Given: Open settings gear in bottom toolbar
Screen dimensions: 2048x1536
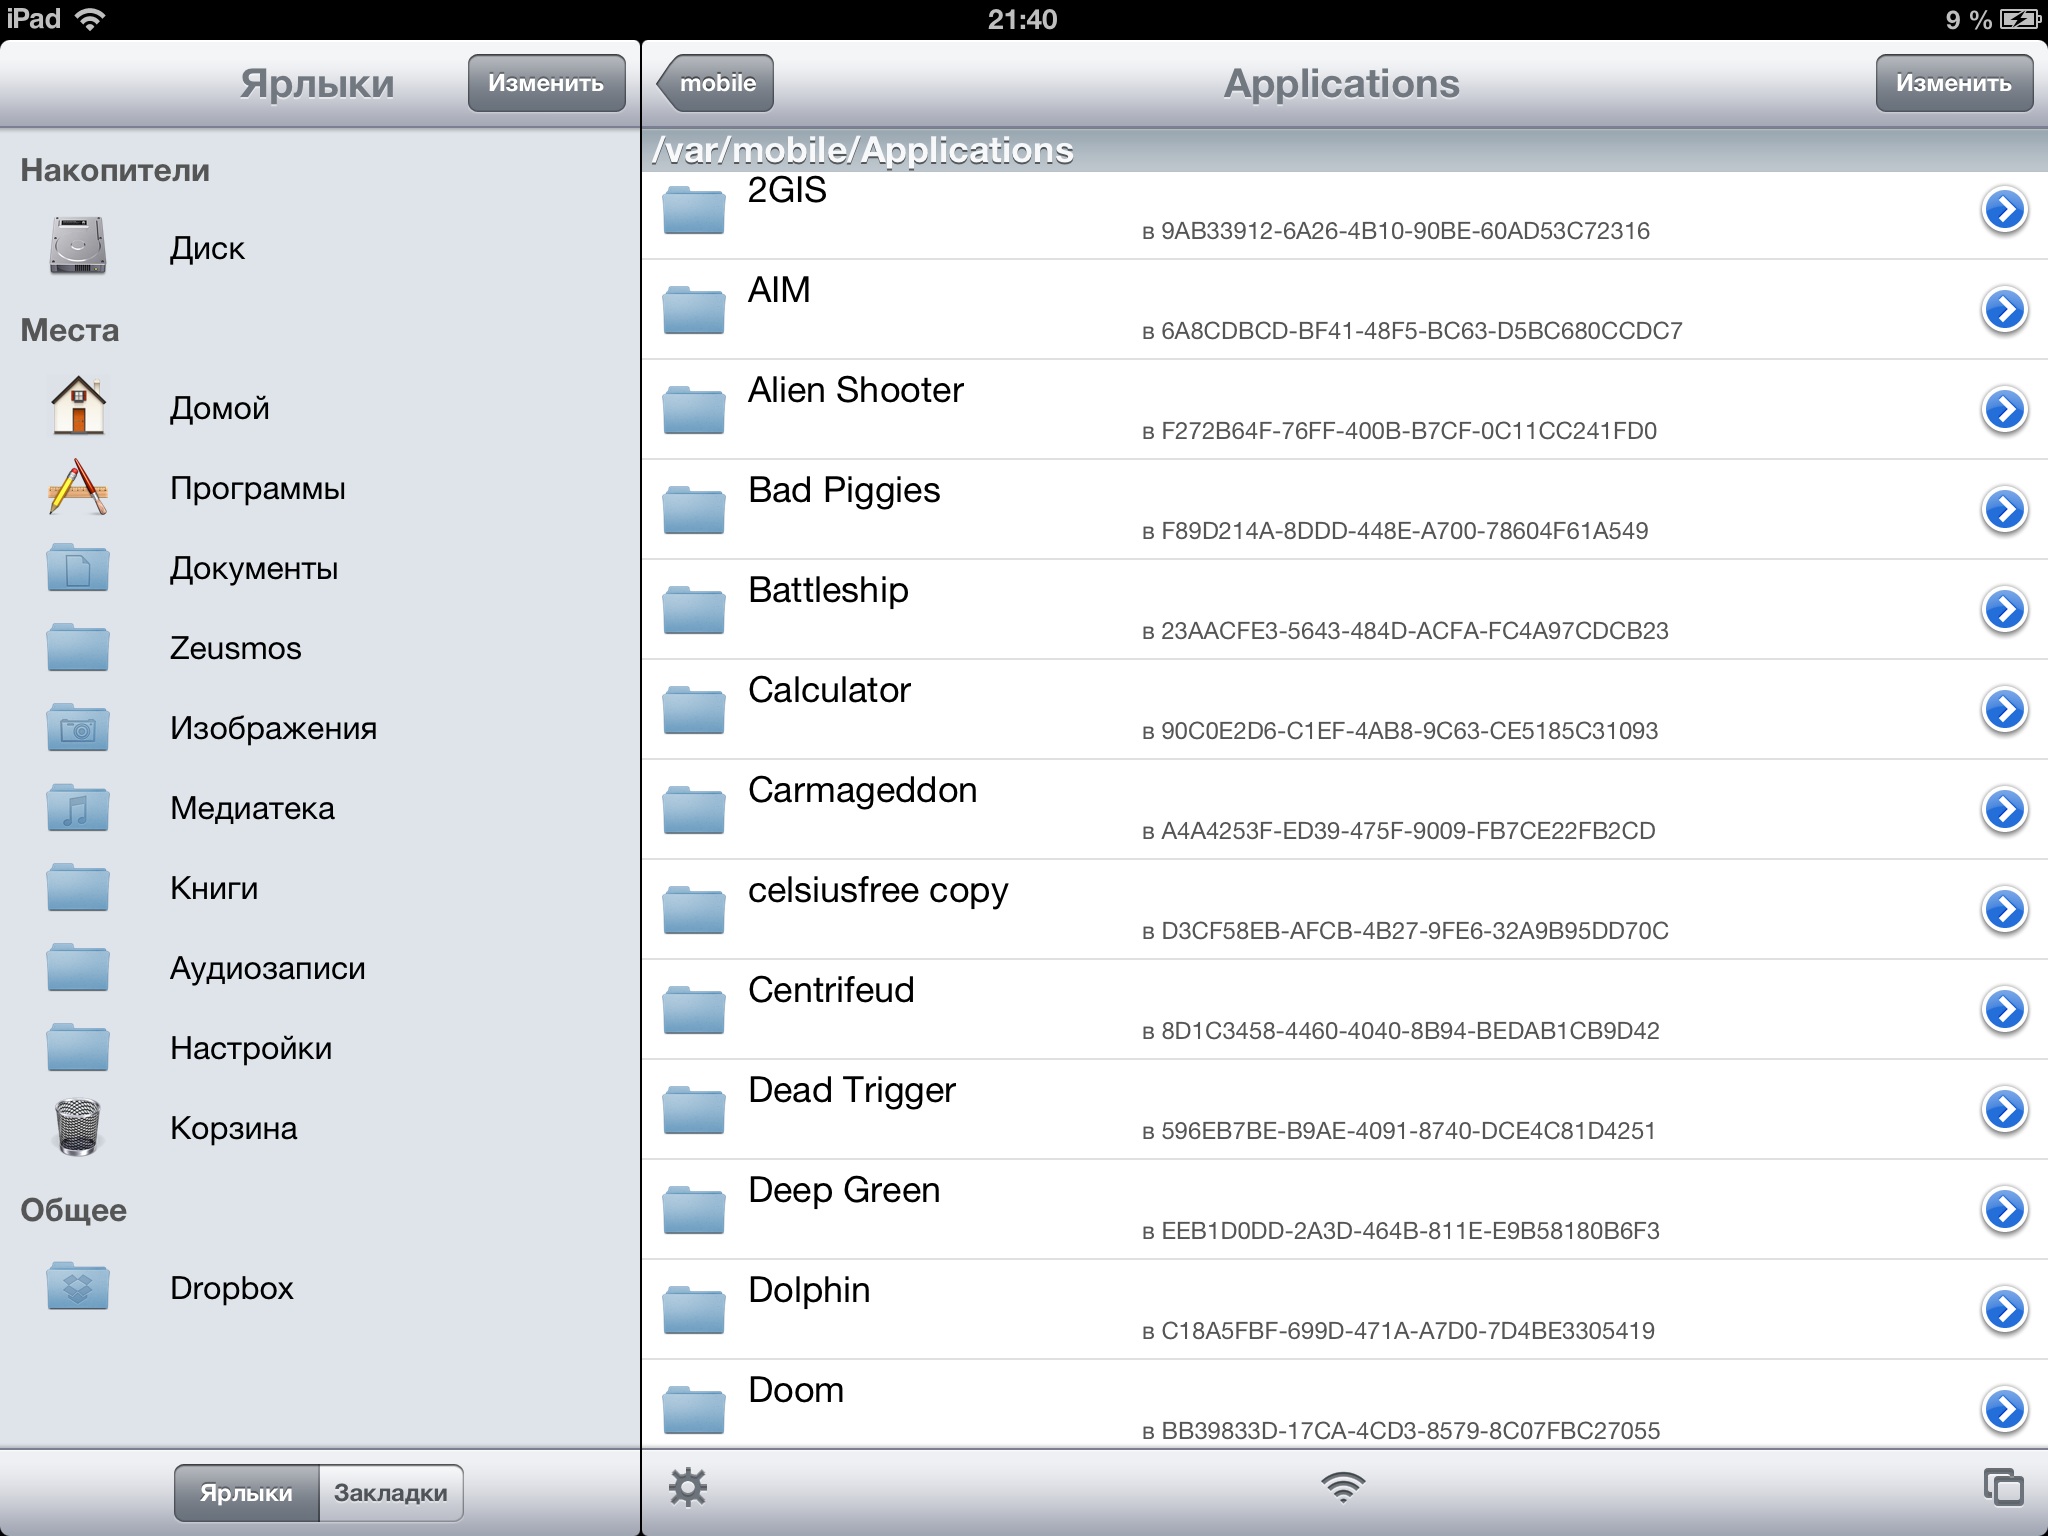Looking at the screenshot, I should point(688,1487).
